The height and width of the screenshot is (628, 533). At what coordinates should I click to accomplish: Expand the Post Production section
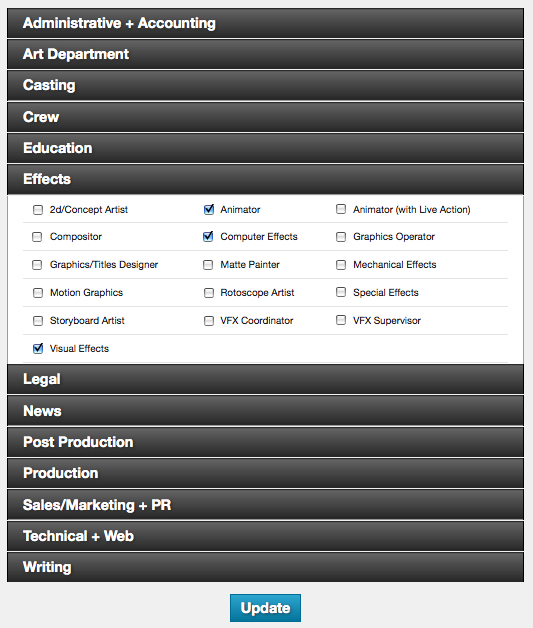265,442
